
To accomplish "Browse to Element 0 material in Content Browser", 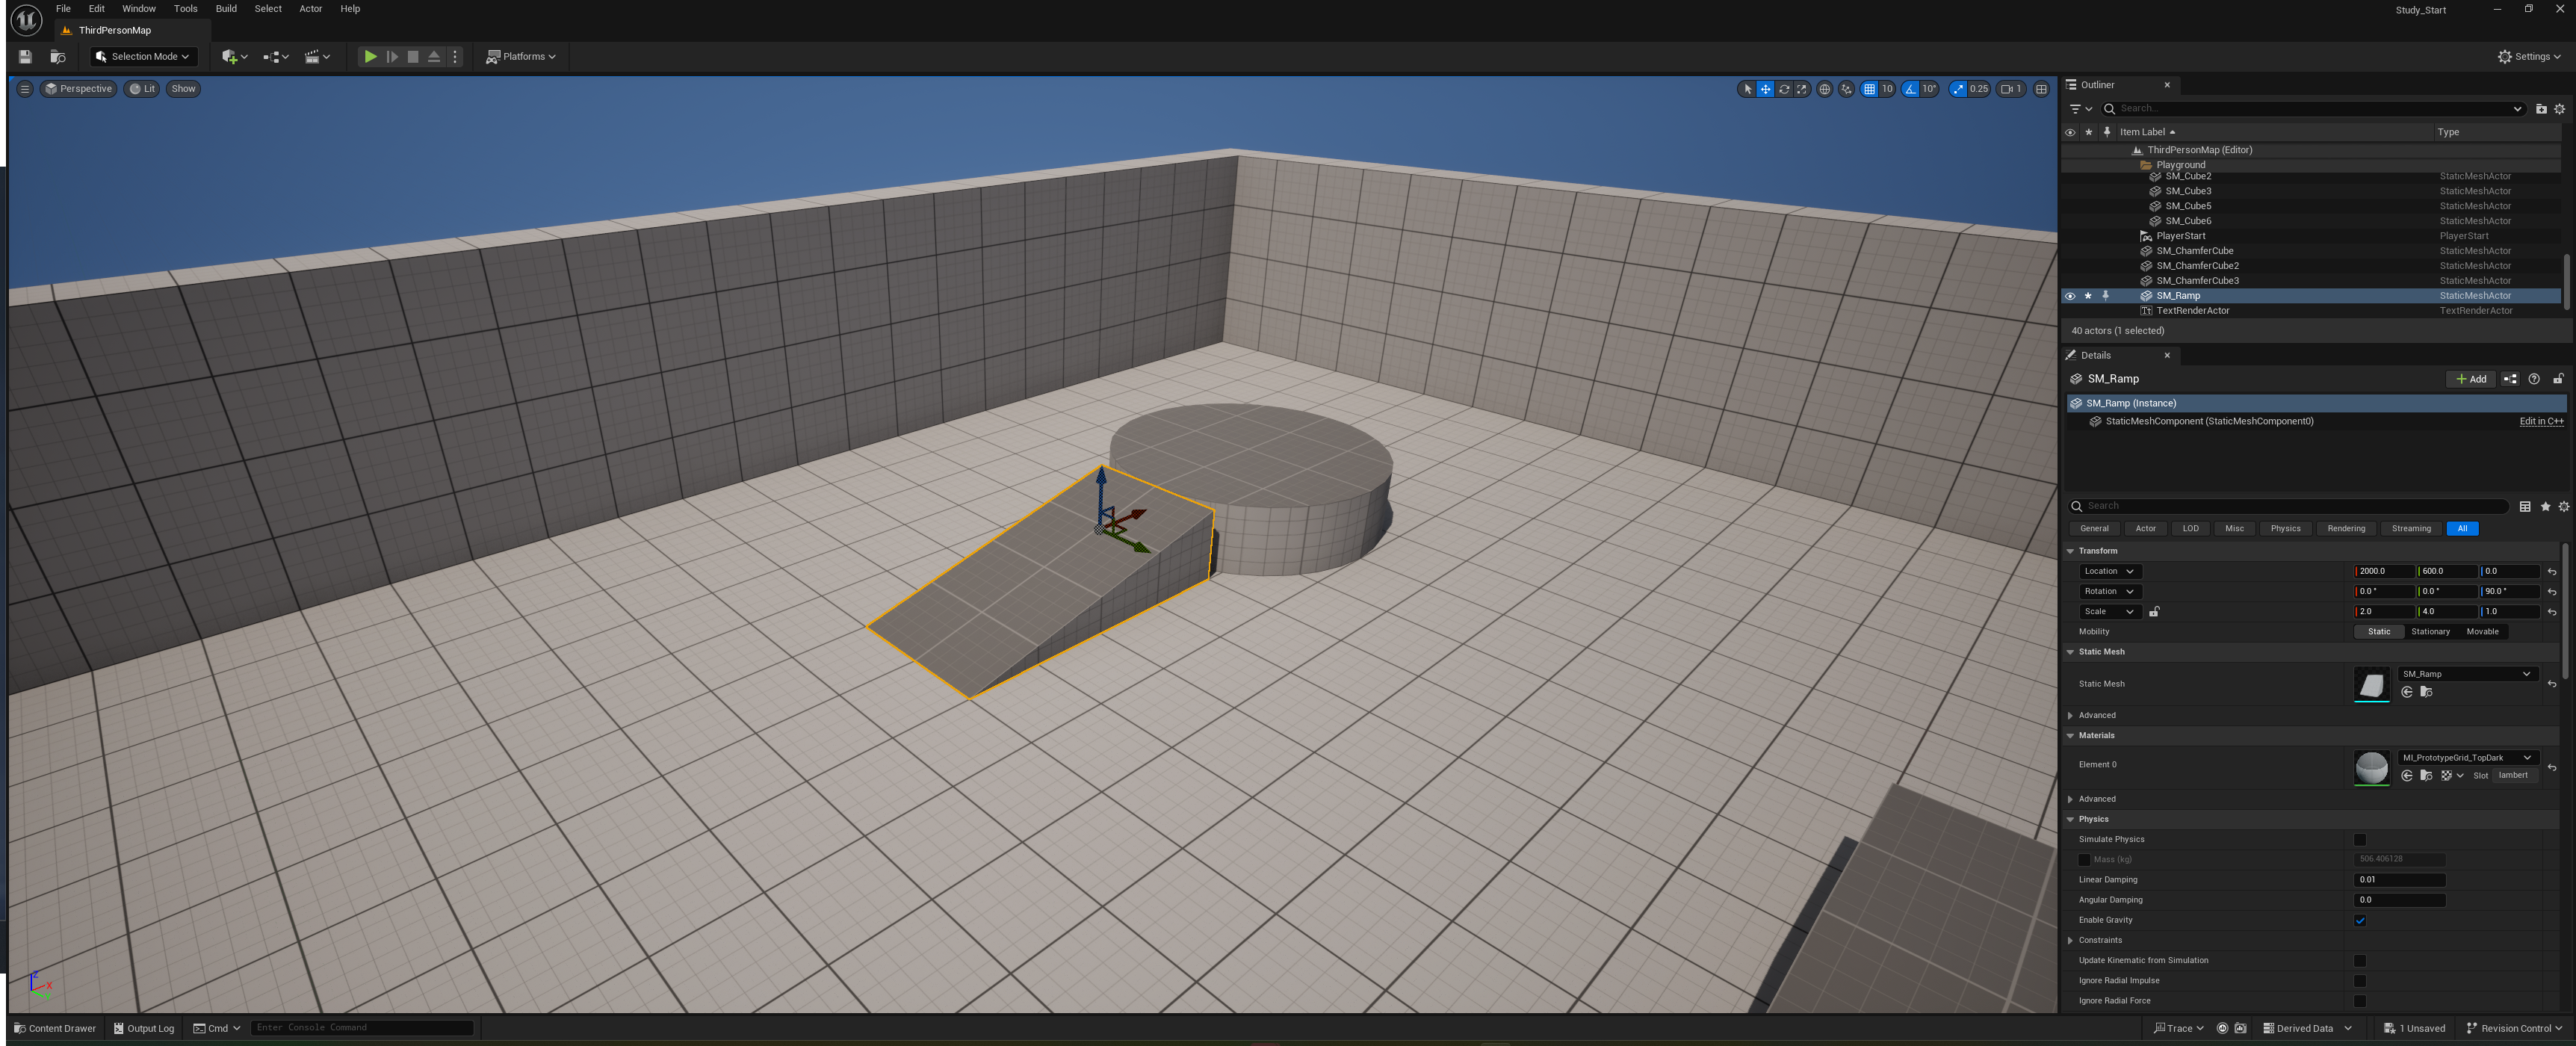I will tap(2426, 776).
